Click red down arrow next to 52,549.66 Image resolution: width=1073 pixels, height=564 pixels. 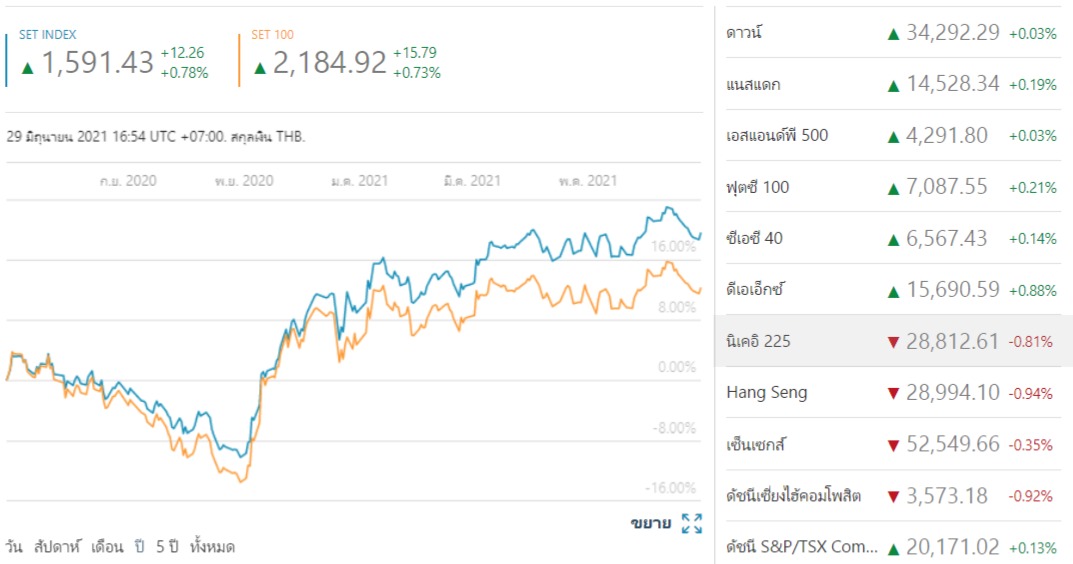(893, 445)
